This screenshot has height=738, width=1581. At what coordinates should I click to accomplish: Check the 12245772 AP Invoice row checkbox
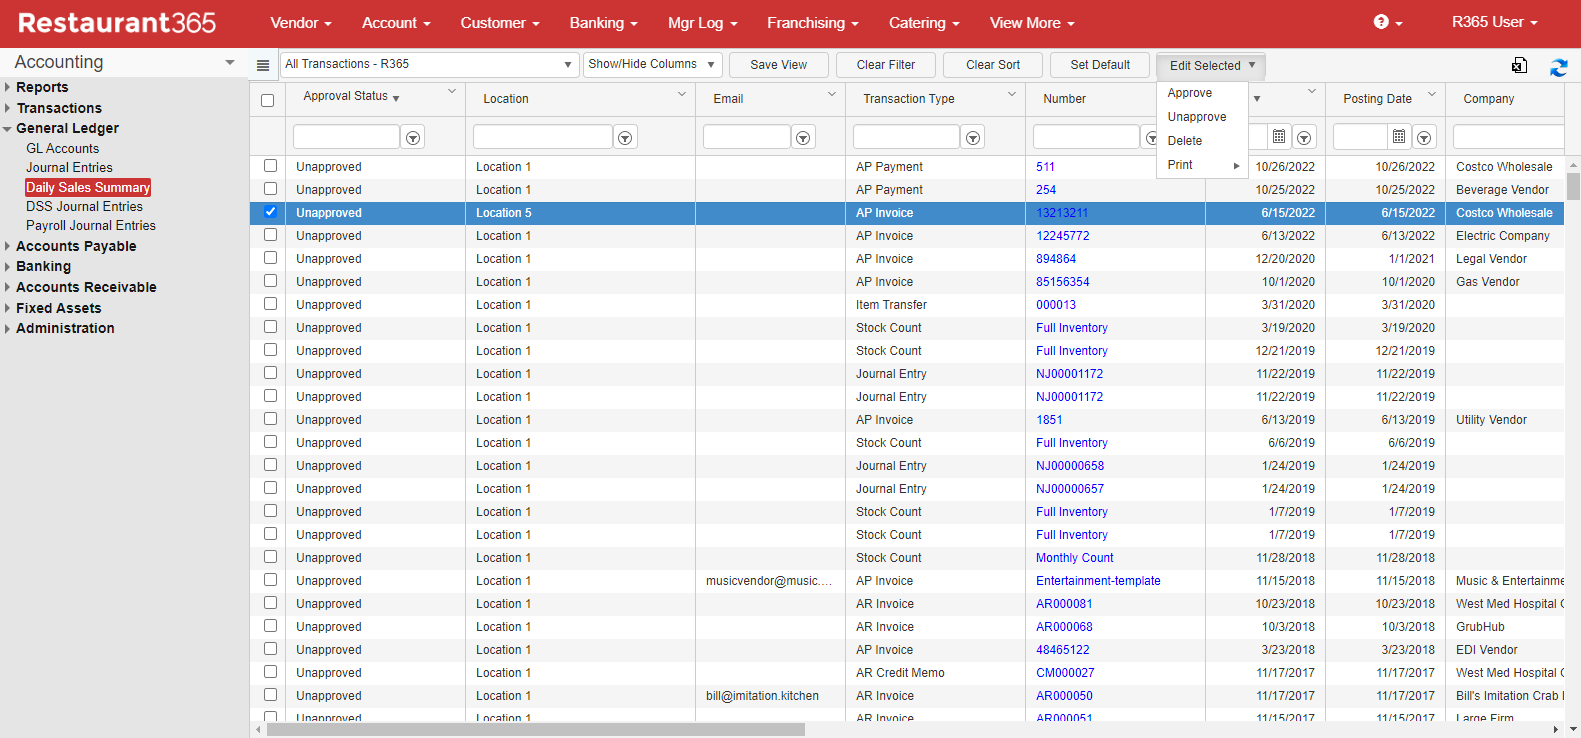pos(270,235)
